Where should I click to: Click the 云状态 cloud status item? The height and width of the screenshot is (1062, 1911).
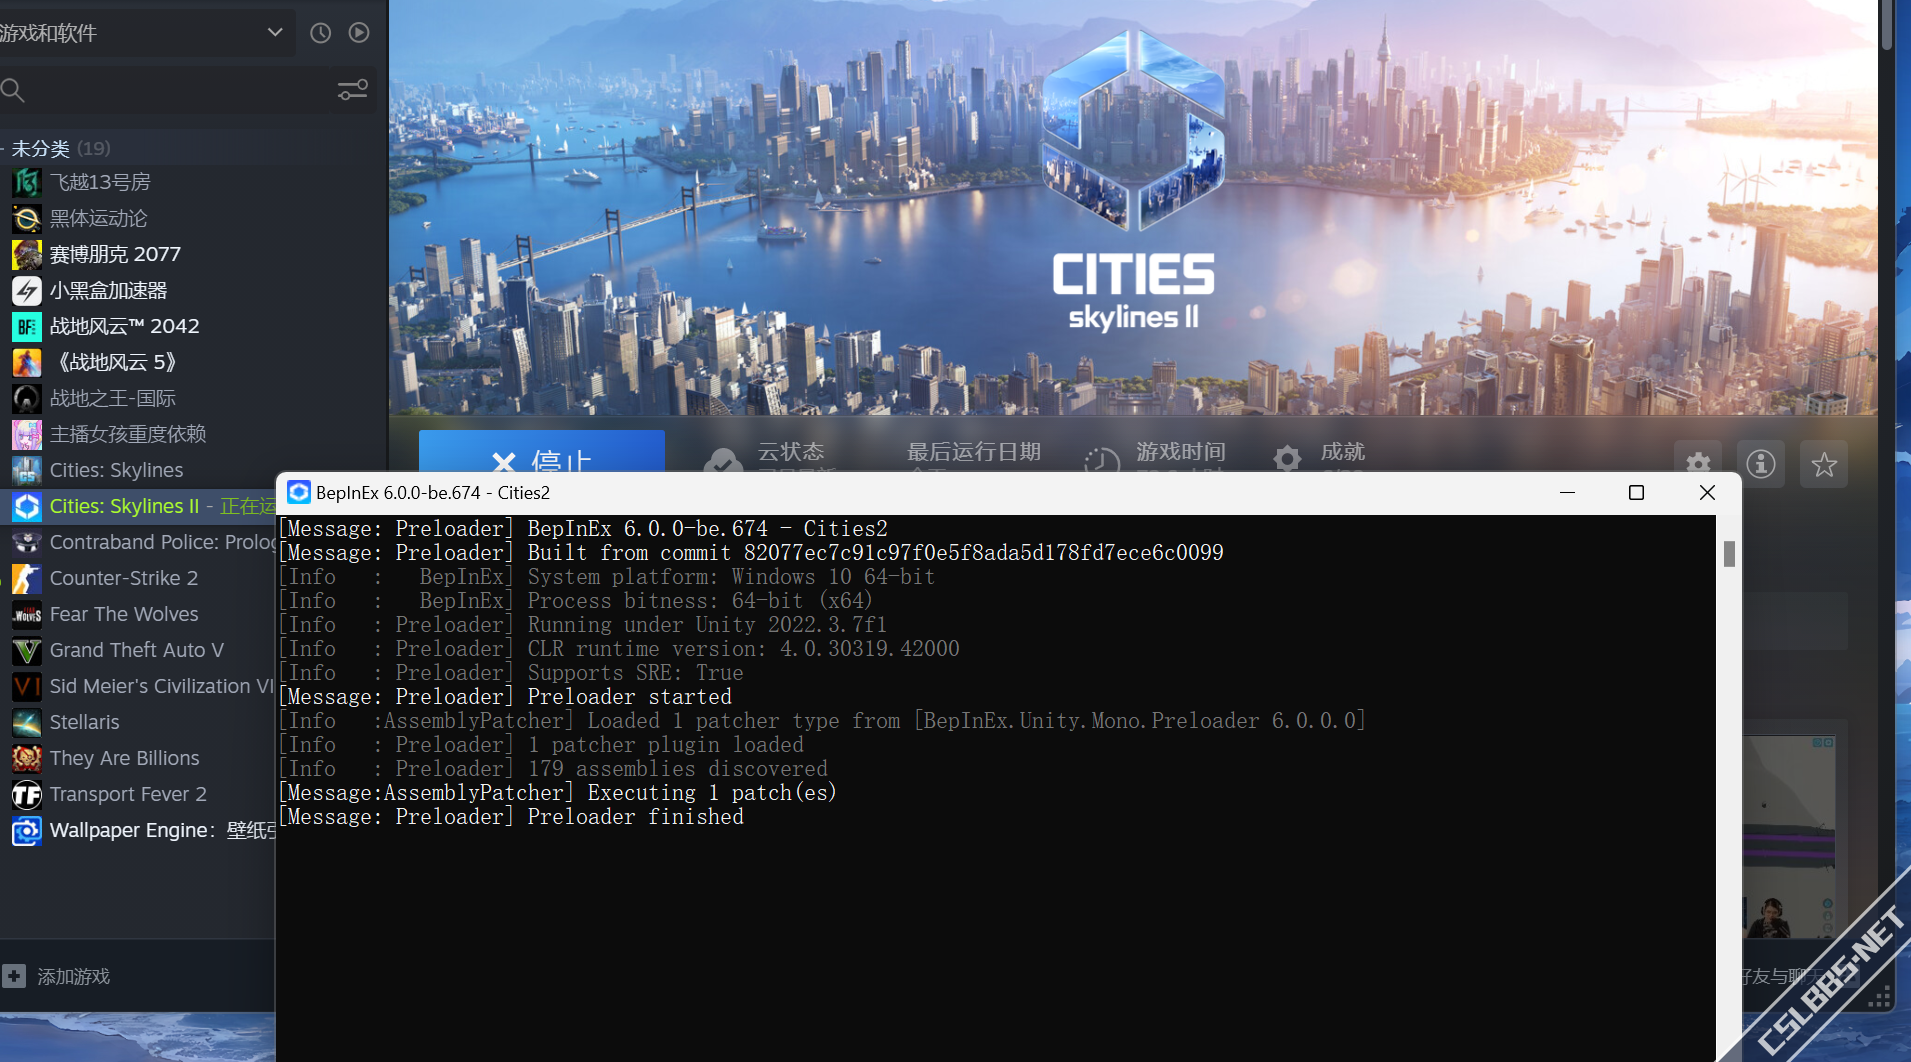point(791,452)
